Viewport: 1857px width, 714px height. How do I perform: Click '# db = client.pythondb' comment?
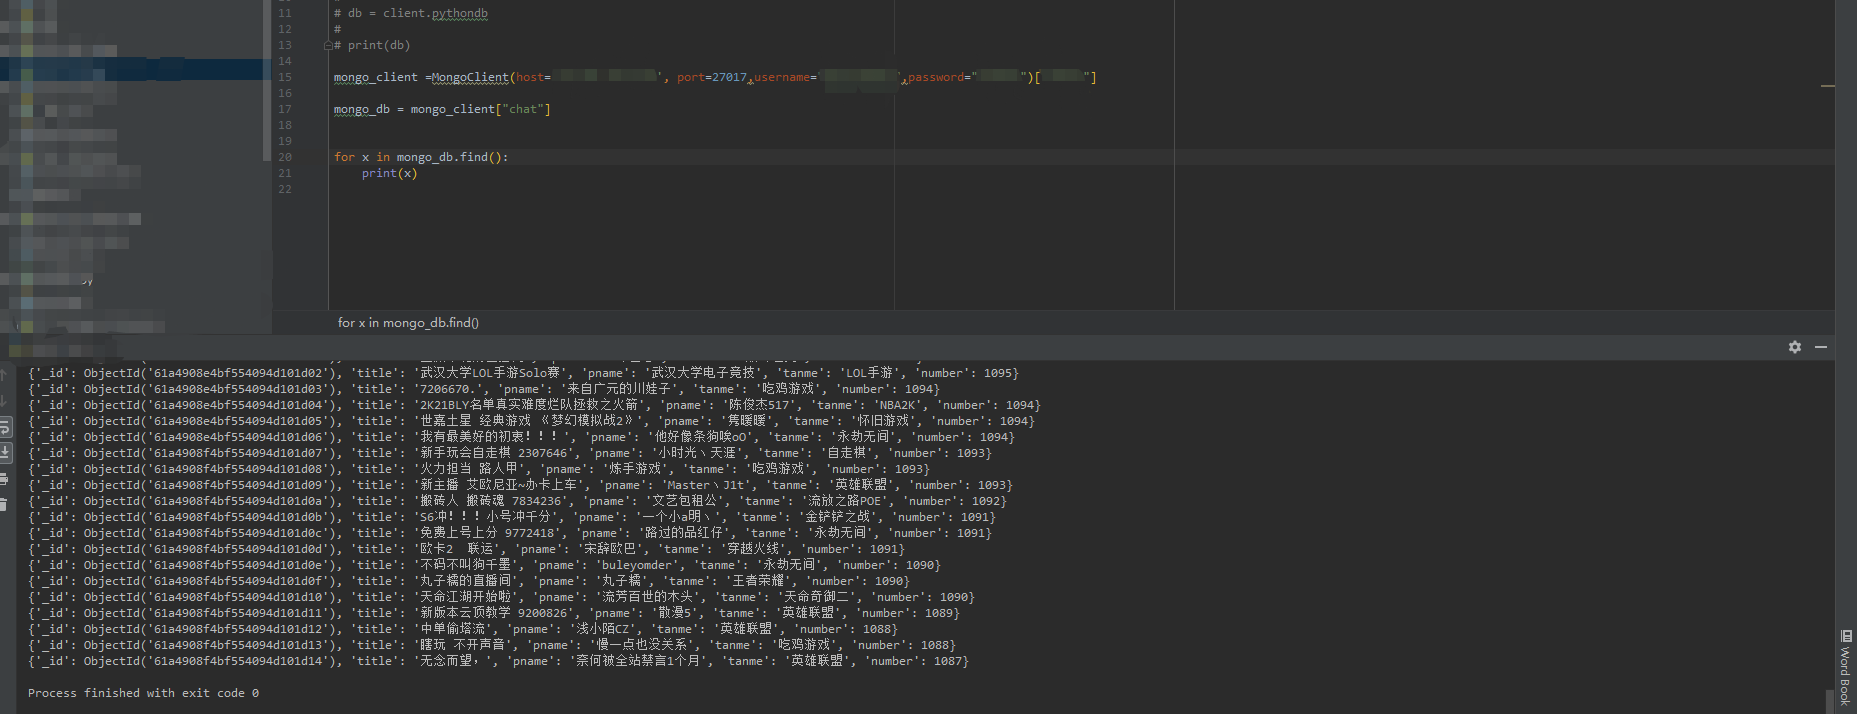411,13
